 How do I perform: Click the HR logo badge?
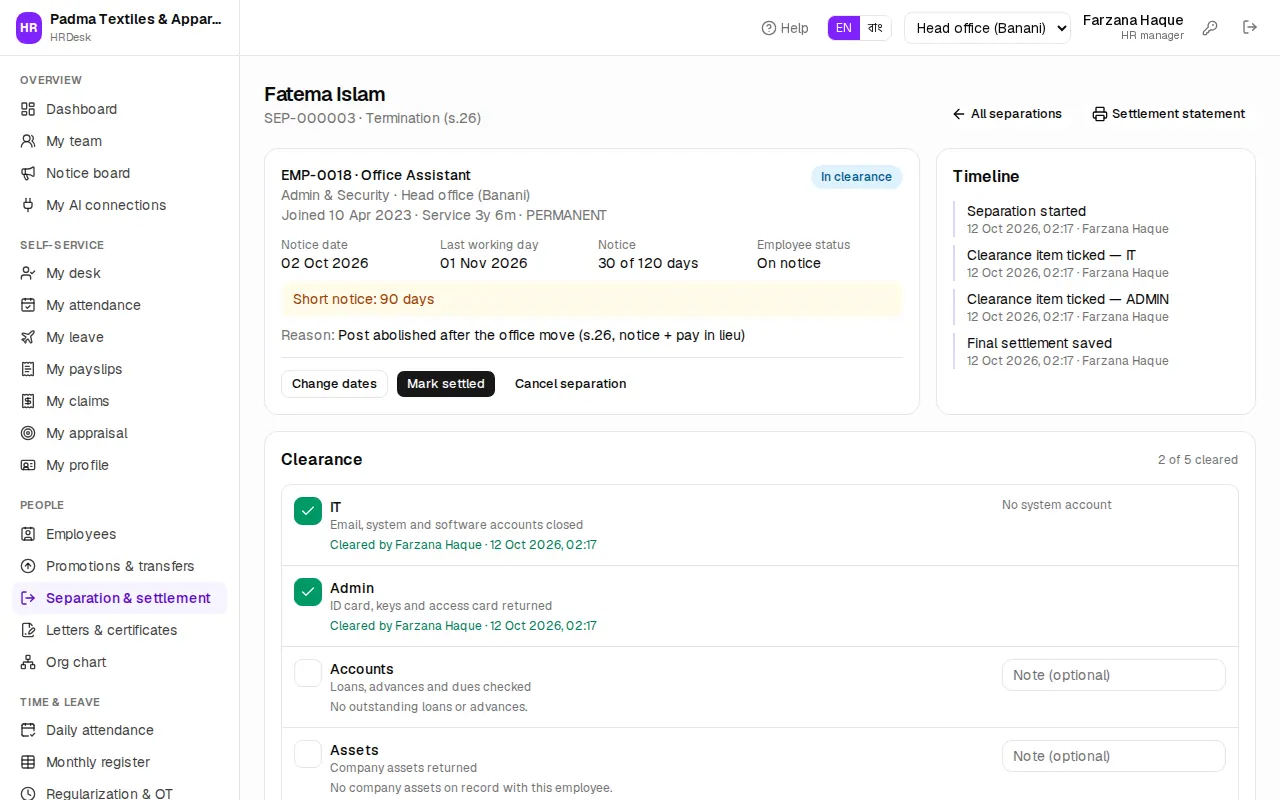29,28
